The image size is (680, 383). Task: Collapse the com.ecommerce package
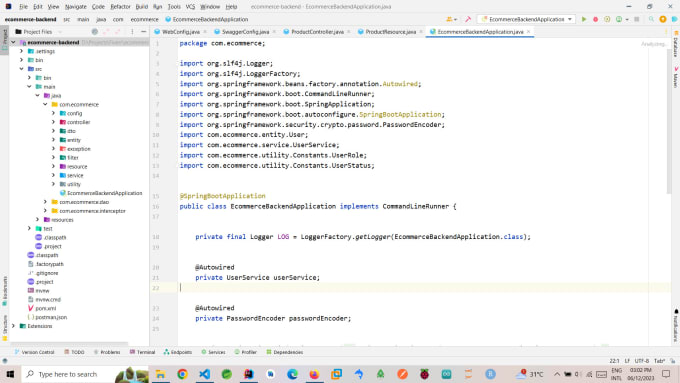[x=45, y=105]
